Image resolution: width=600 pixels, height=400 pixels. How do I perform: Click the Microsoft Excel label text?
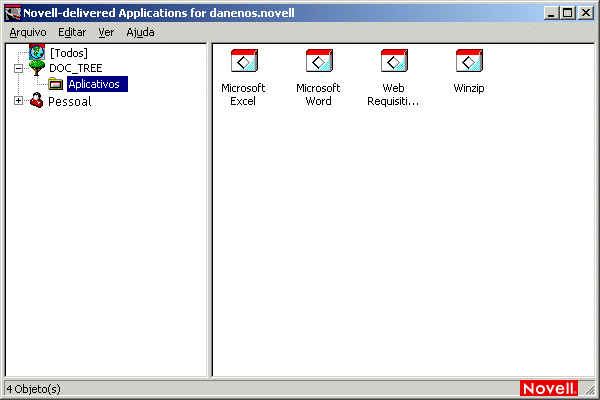point(243,95)
